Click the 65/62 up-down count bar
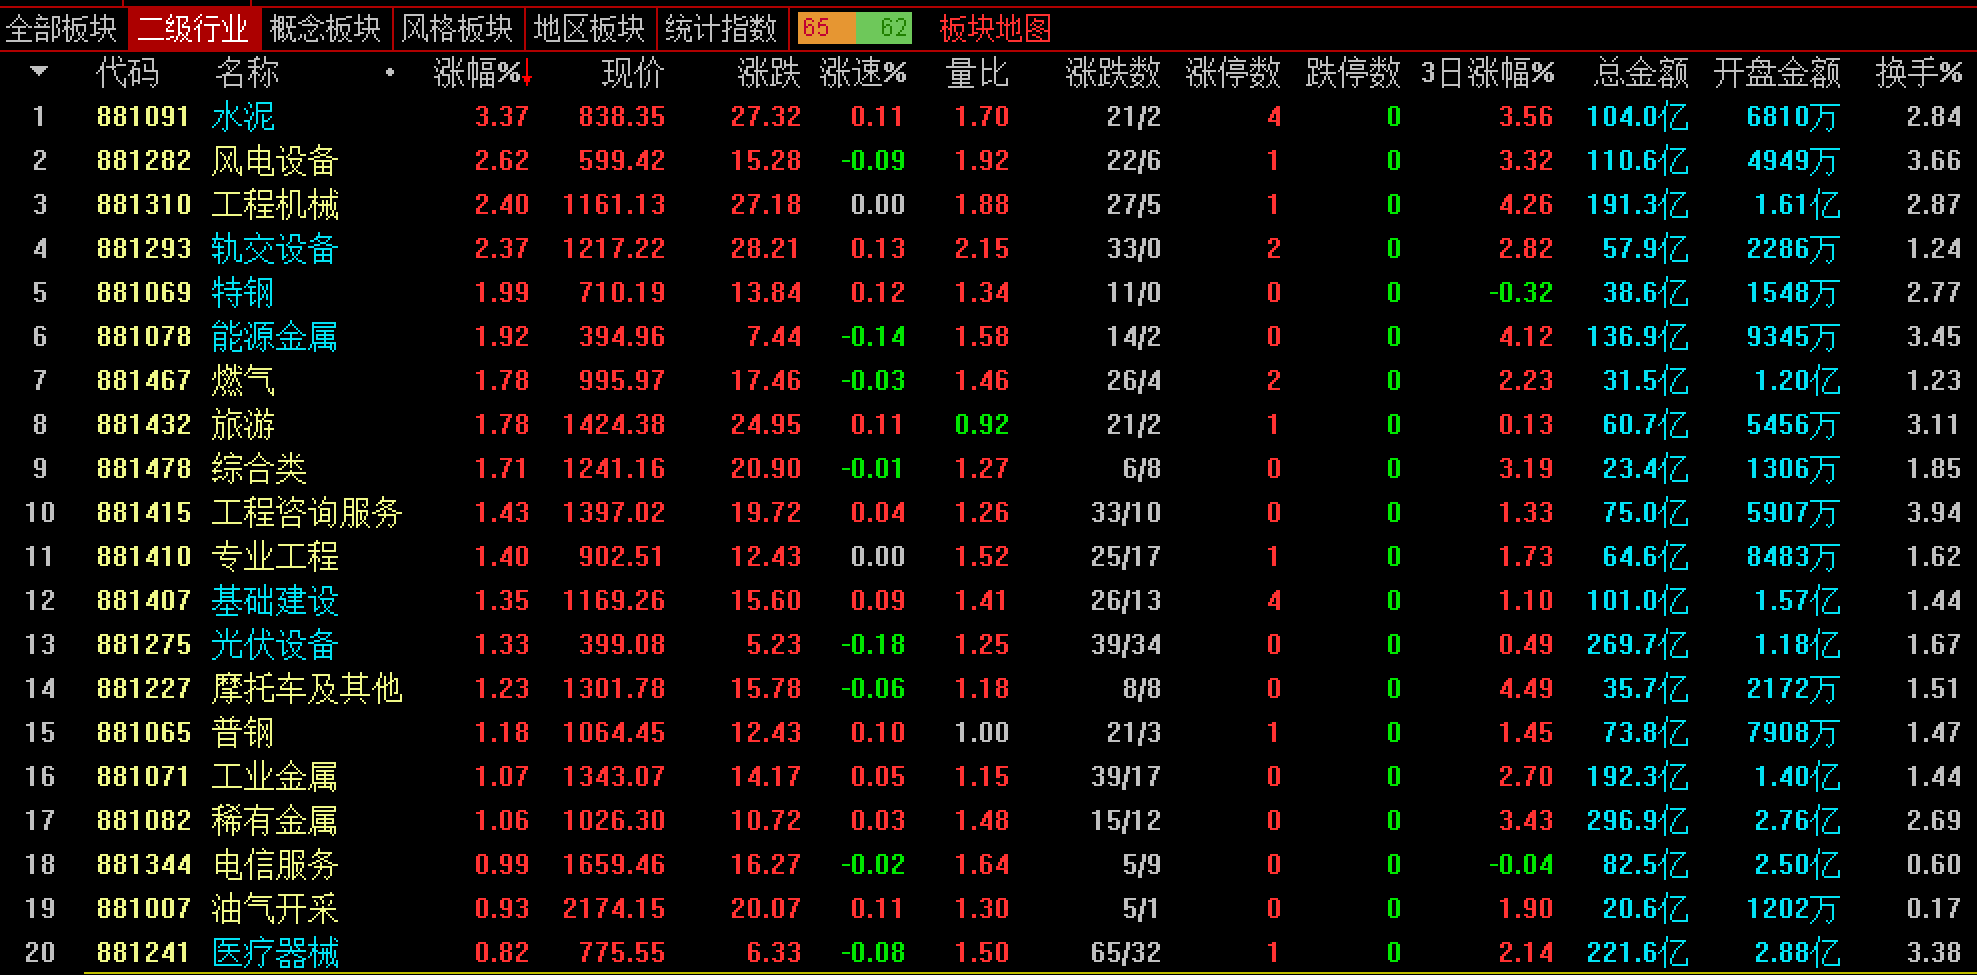 [x=855, y=28]
